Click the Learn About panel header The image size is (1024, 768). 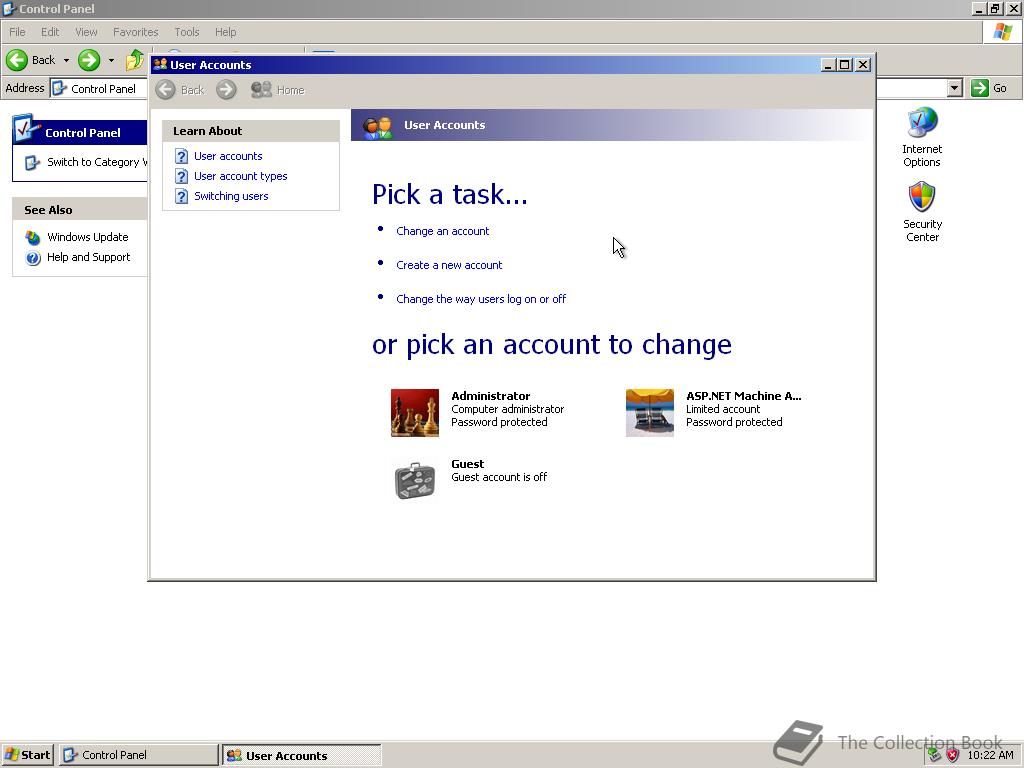tap(251, 131)
